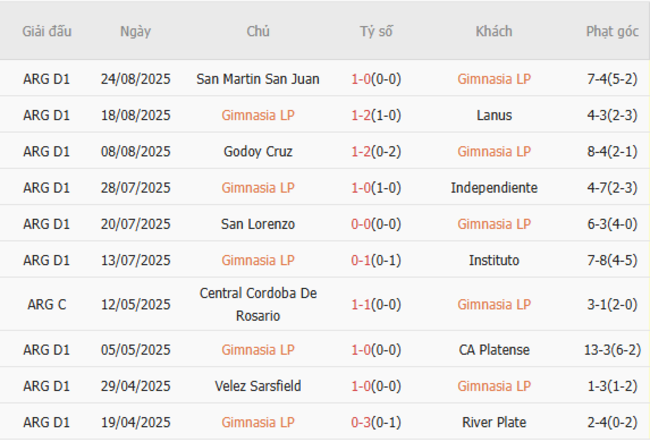Click the 0-3 score against River Plate
Screen dimensions: 650x442
pos(361,422)
